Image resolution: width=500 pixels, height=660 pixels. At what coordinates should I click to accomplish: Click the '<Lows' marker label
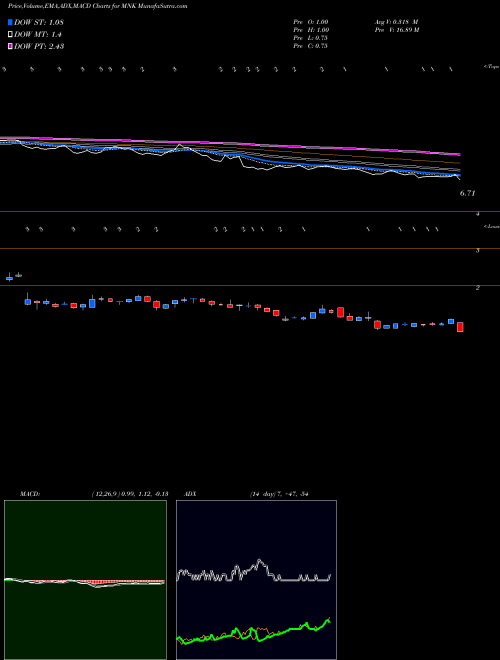[491, 226]
